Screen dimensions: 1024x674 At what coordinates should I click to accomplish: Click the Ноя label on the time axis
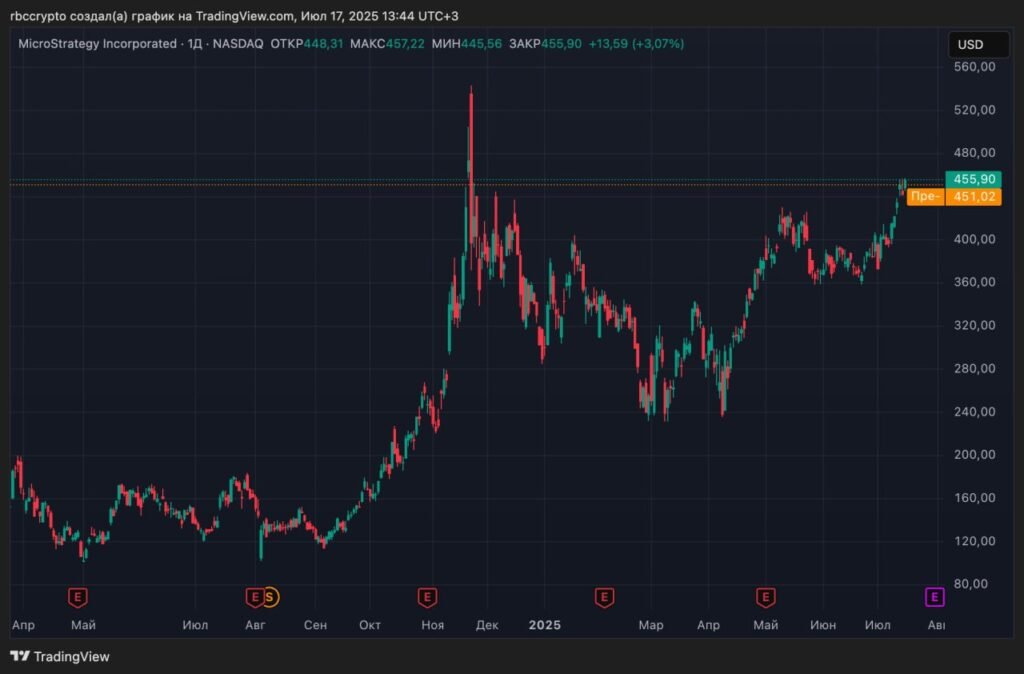(432, 625)
